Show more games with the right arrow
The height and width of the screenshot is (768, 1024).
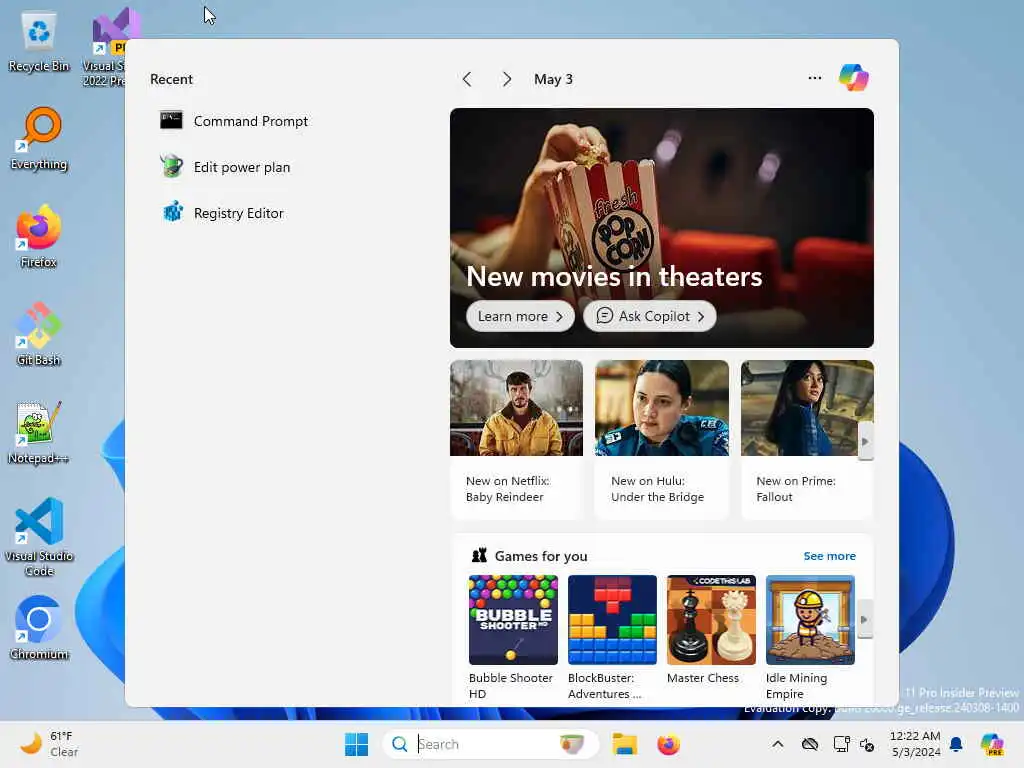[x=865, y=620]
